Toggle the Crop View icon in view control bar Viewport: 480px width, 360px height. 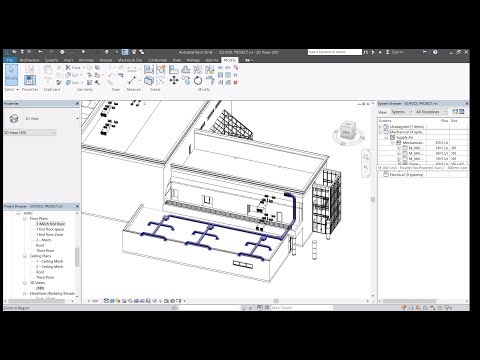tap(136, 301)
